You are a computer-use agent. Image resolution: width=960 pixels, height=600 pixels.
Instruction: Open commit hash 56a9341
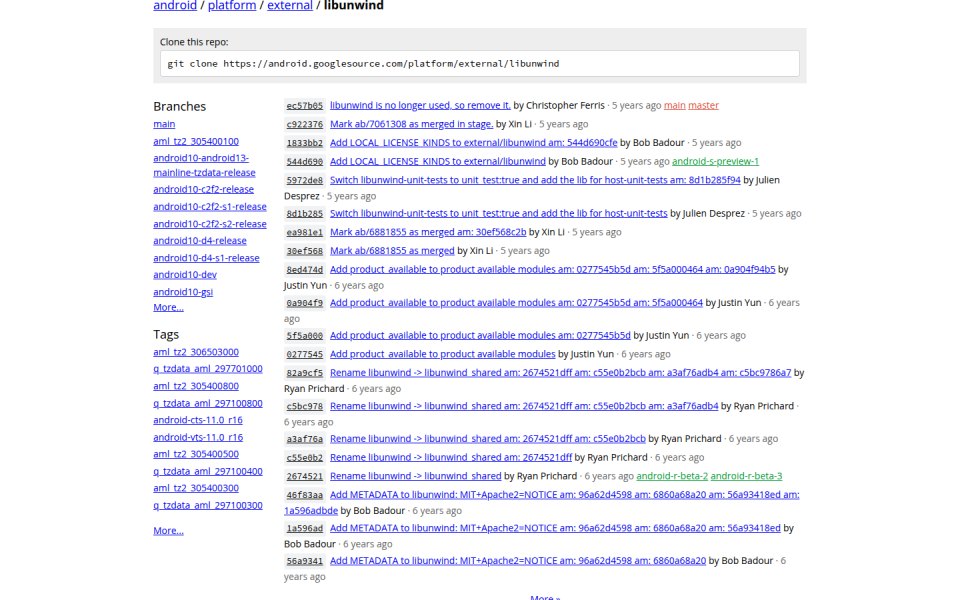[304, 560]
